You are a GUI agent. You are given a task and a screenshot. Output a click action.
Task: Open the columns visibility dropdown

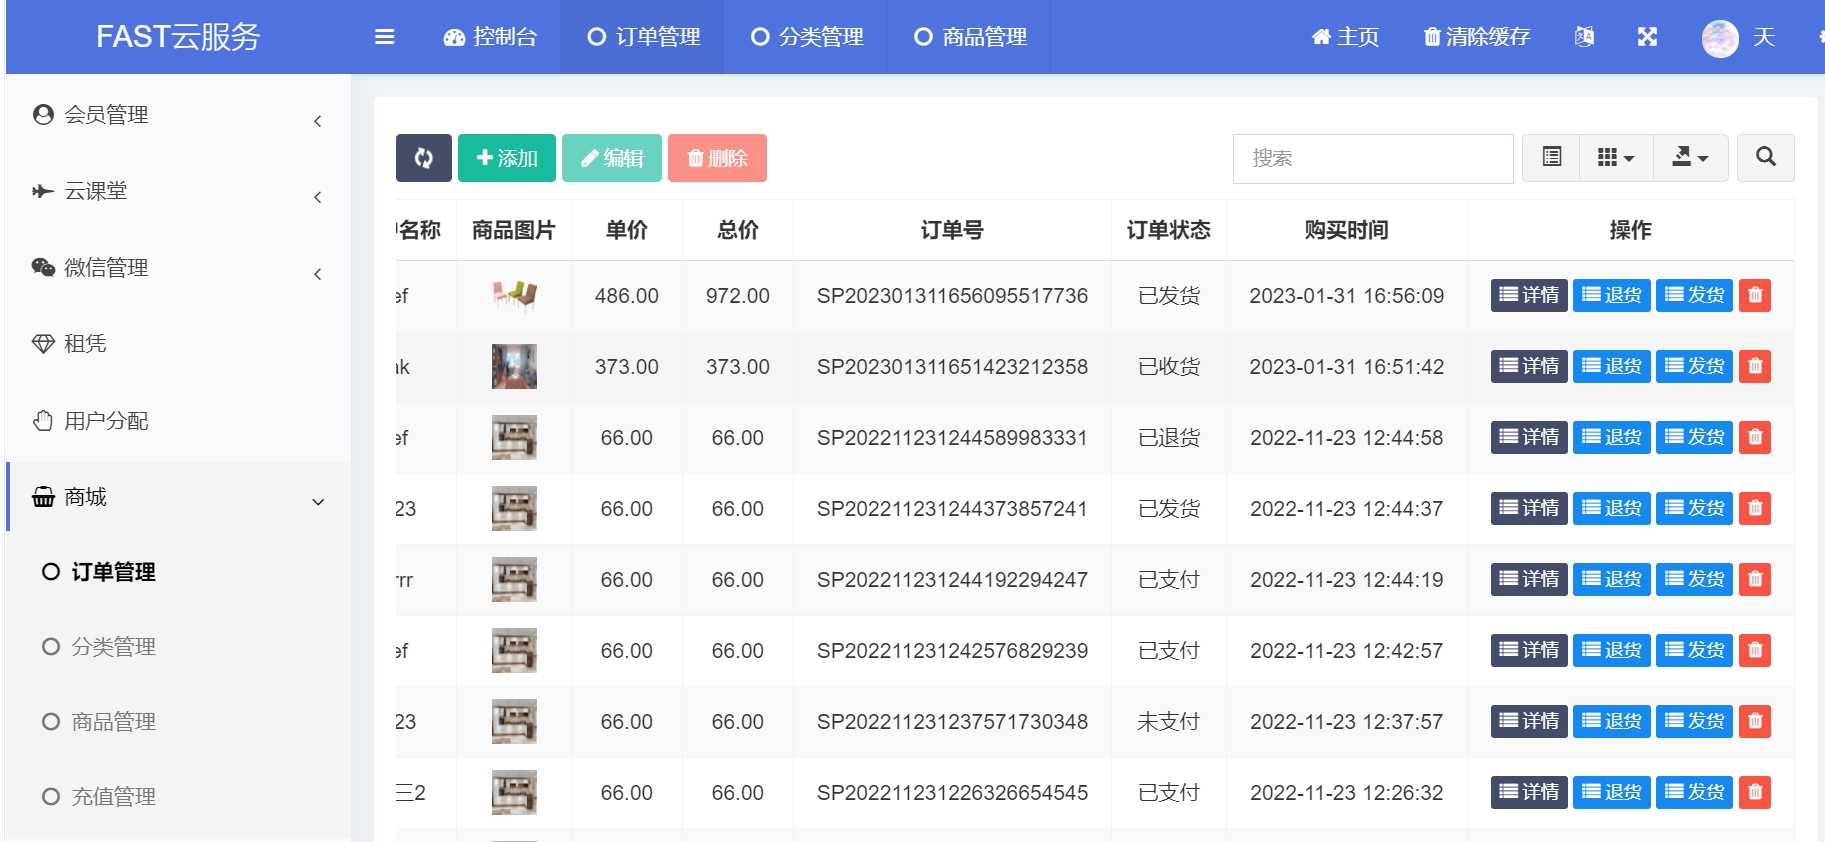pos(1616,157)
